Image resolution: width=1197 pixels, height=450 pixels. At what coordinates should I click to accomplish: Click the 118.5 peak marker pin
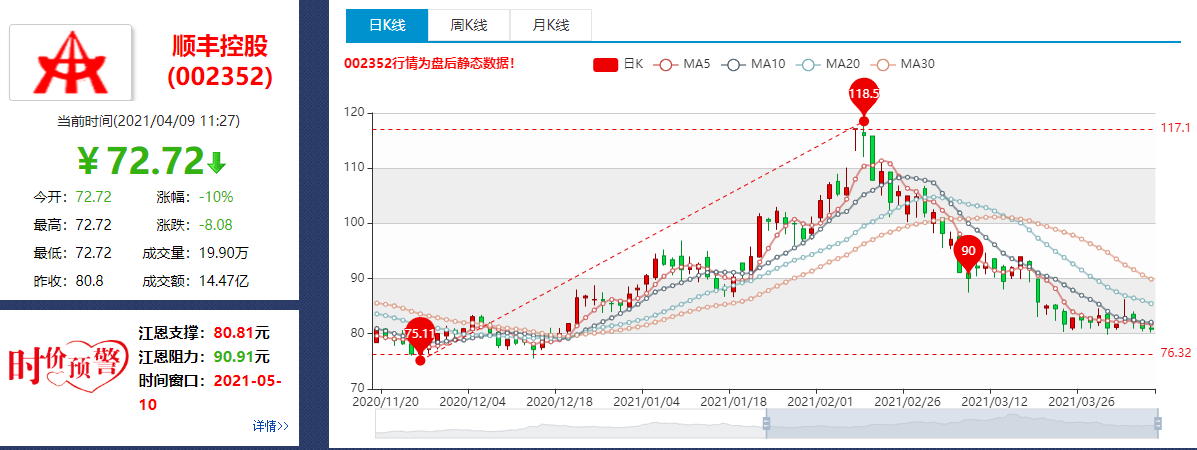[x=863, y=96]
